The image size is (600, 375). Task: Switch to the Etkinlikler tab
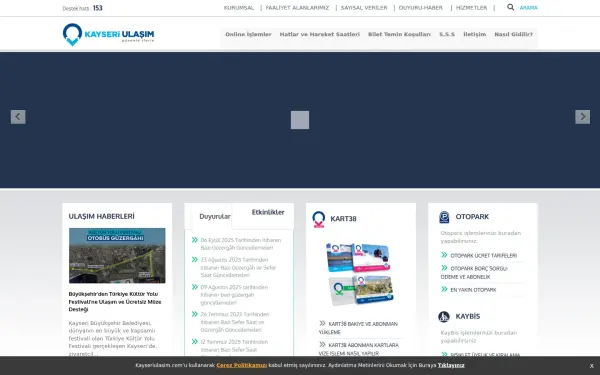[268, 212]
